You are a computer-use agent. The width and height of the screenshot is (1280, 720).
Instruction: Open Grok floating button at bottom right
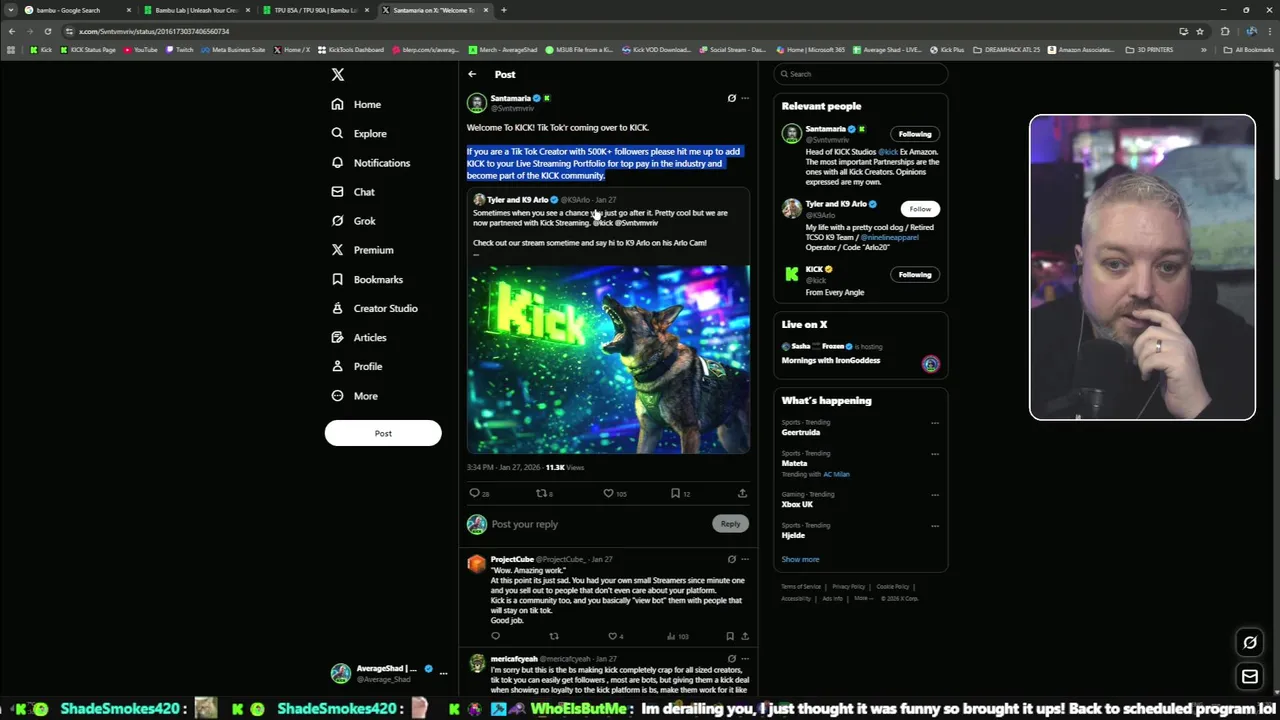pos(1250,642)
